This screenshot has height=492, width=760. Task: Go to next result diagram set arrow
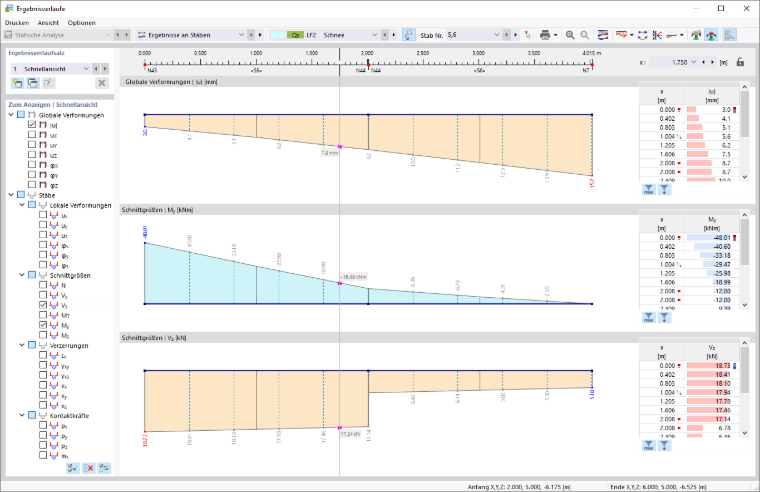tap(105, 69)
